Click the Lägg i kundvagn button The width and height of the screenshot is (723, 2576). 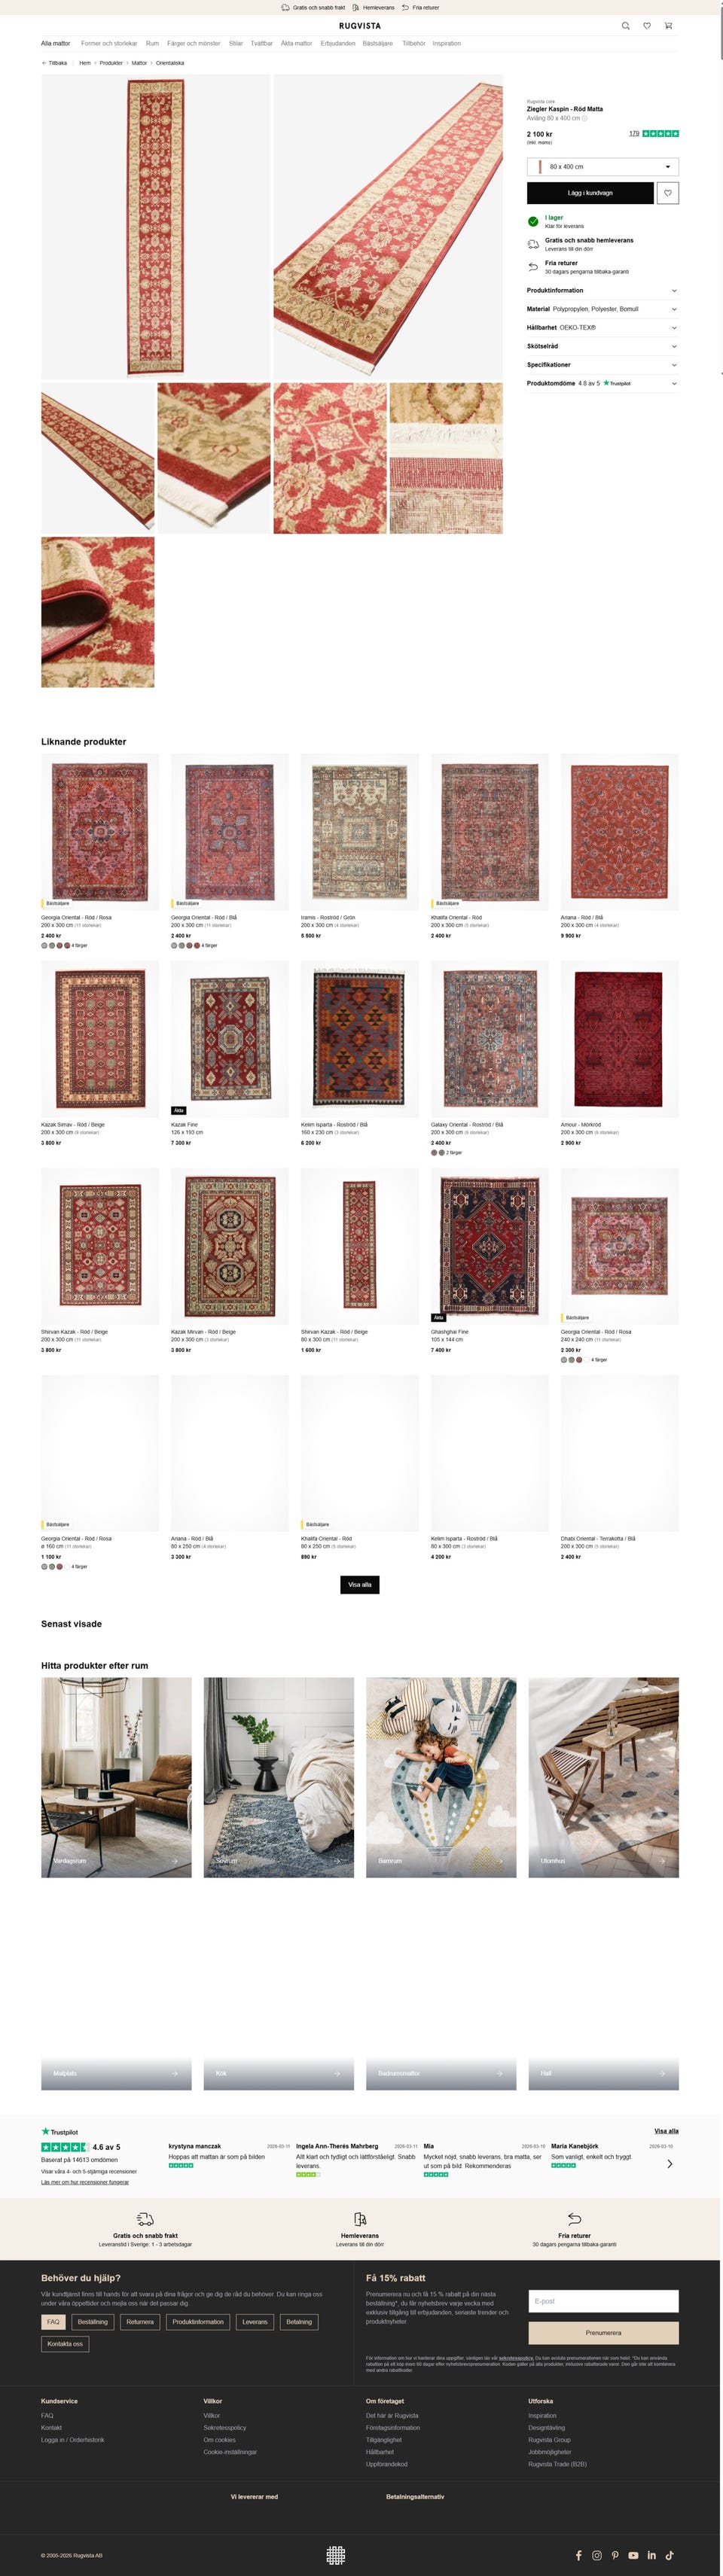590,193
